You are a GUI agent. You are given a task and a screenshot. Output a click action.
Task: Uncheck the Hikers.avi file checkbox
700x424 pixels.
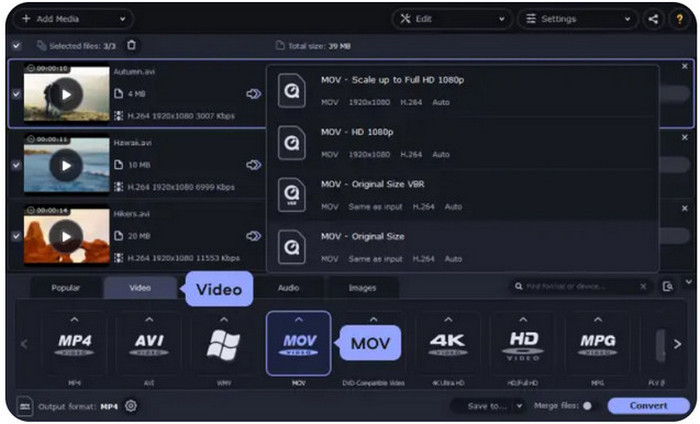(x=17, y=236)
